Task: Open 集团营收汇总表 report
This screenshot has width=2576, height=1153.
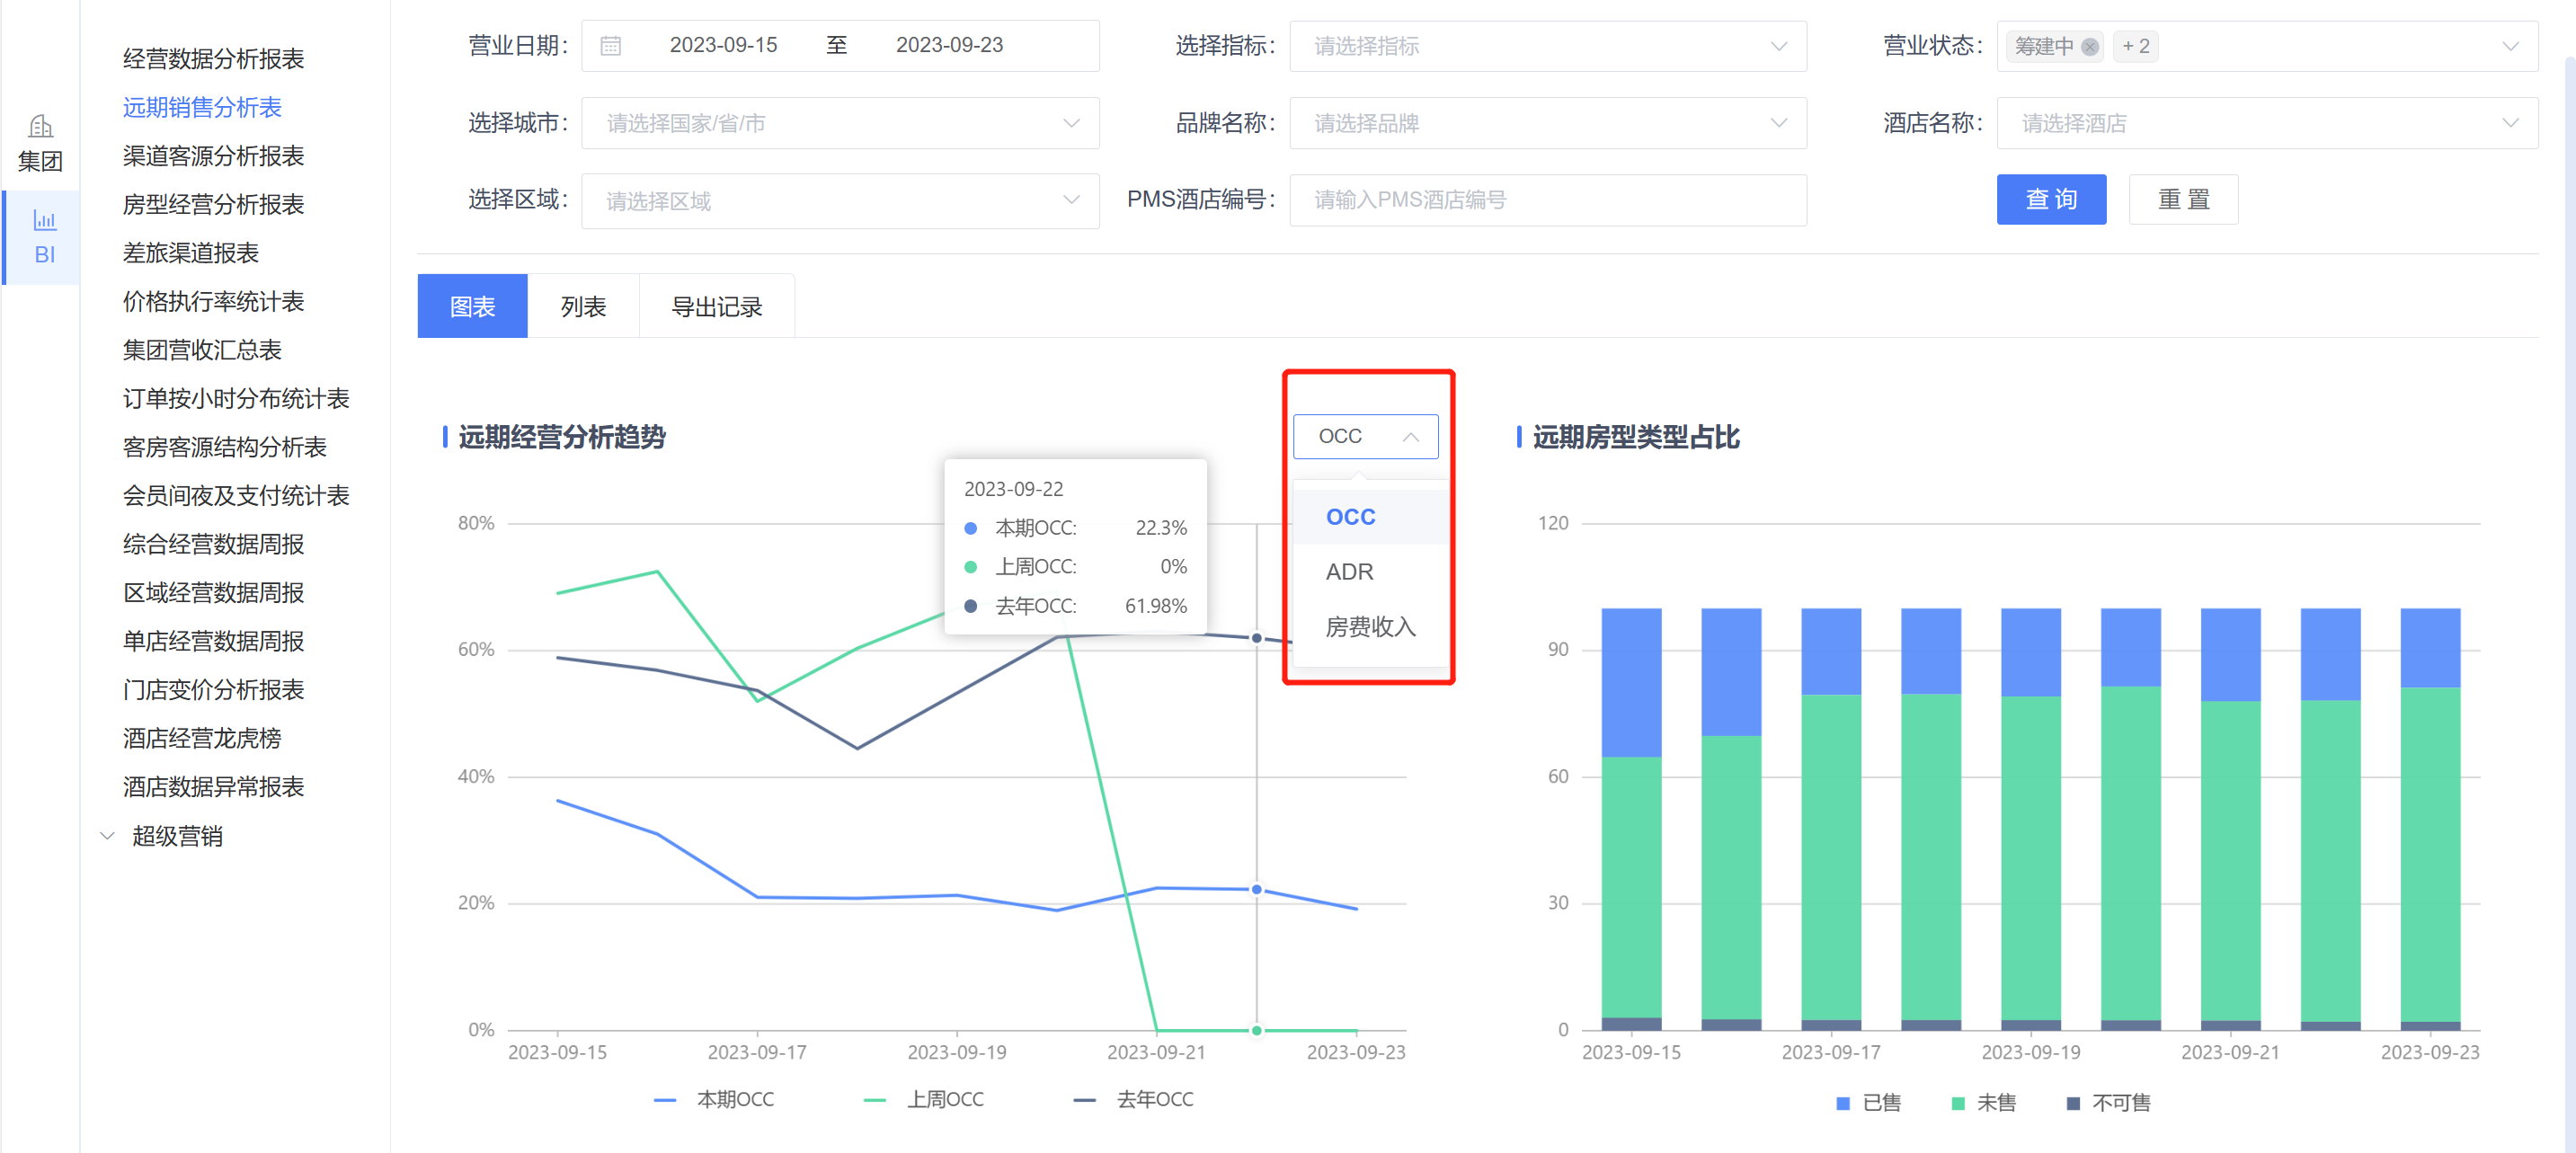Action: coord(202,350)
